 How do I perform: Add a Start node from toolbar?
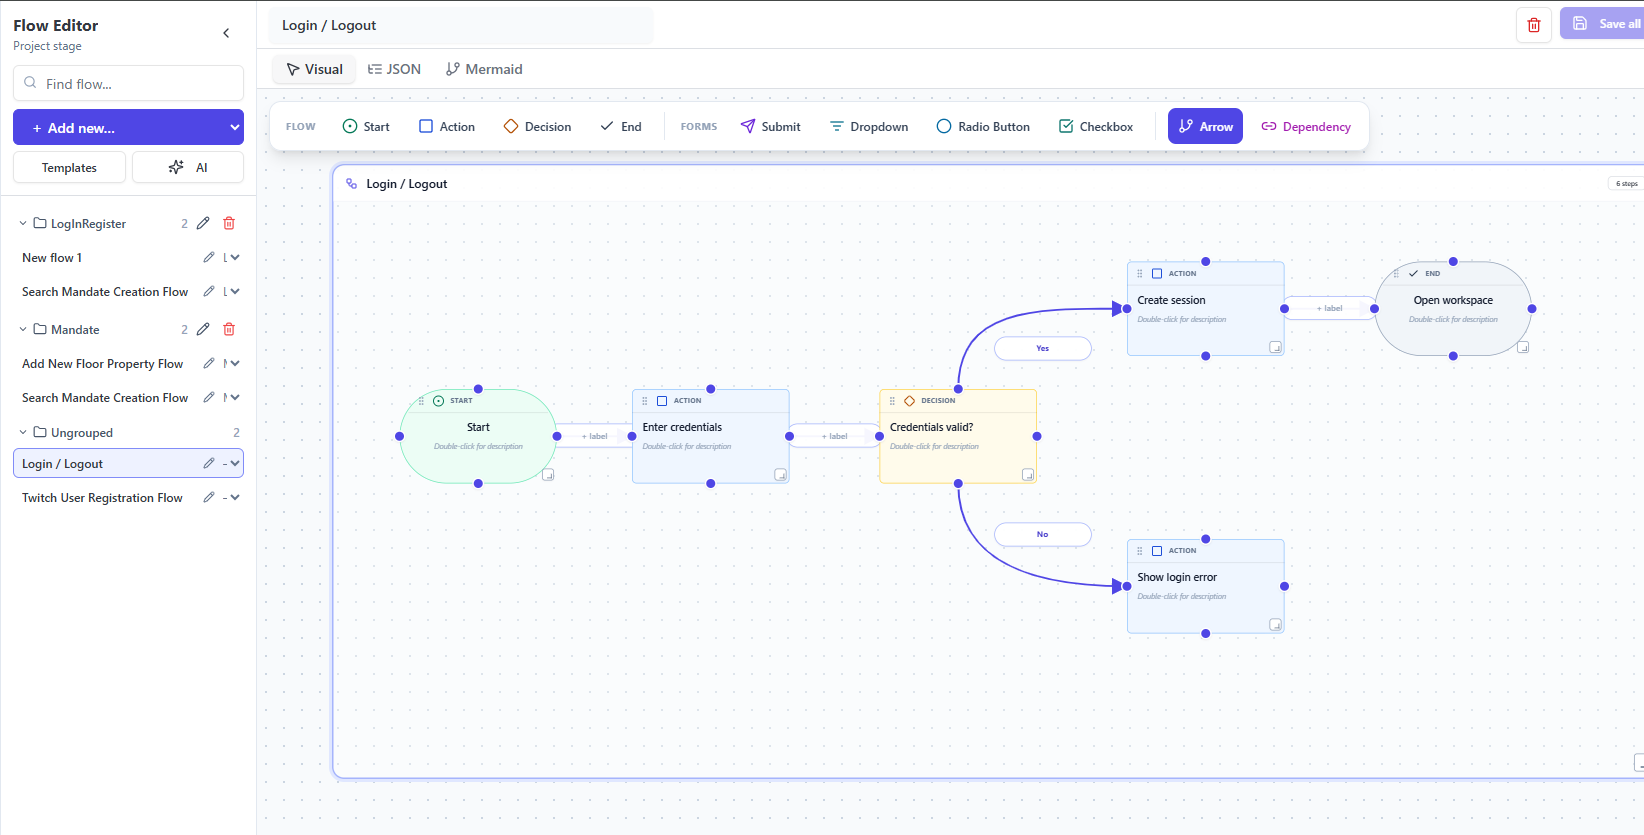366,127
